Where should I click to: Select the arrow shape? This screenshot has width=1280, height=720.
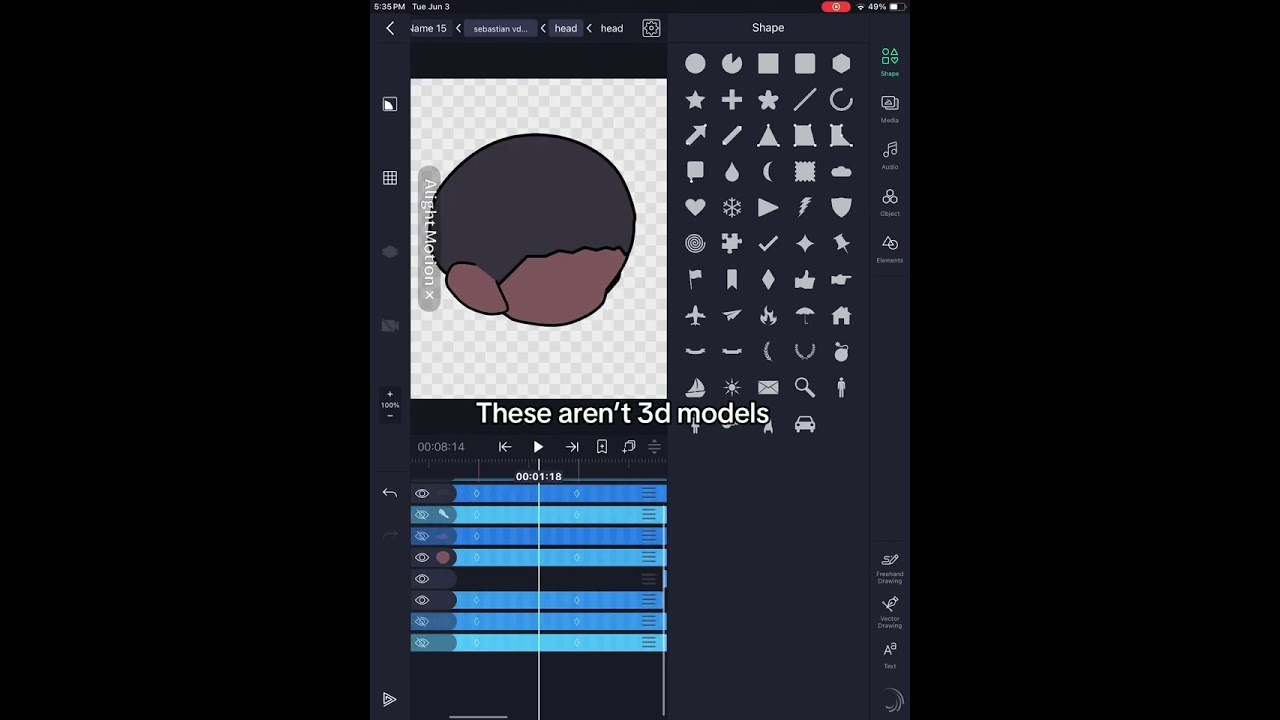(695, 136)
